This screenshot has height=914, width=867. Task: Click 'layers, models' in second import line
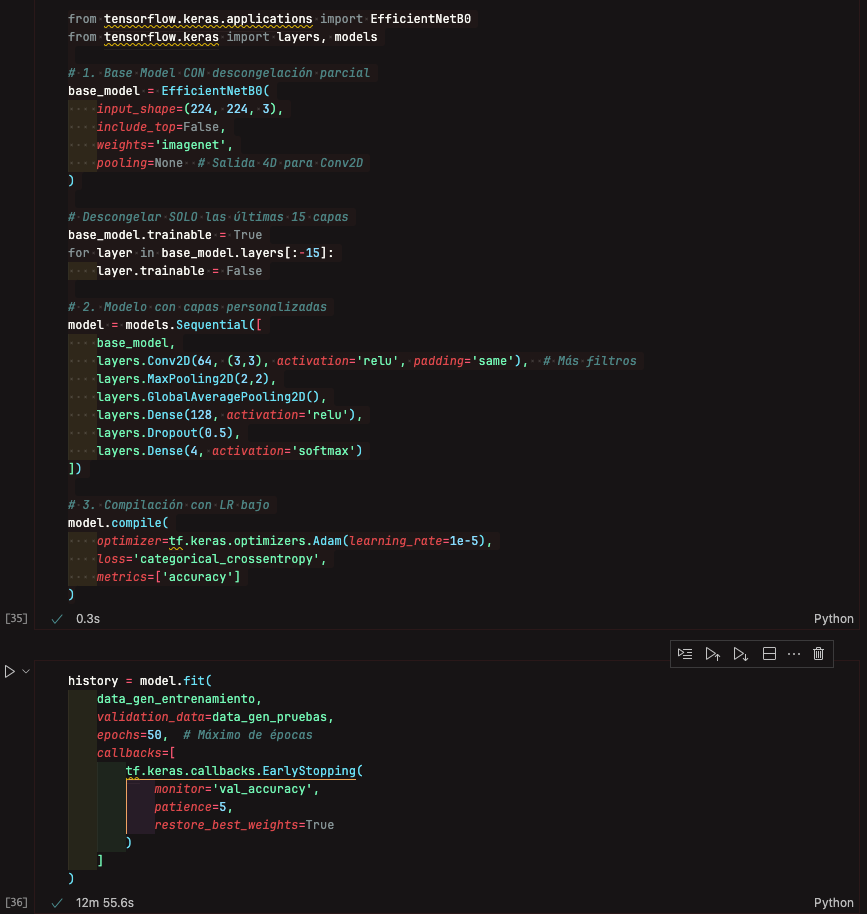tap(327, 37)
